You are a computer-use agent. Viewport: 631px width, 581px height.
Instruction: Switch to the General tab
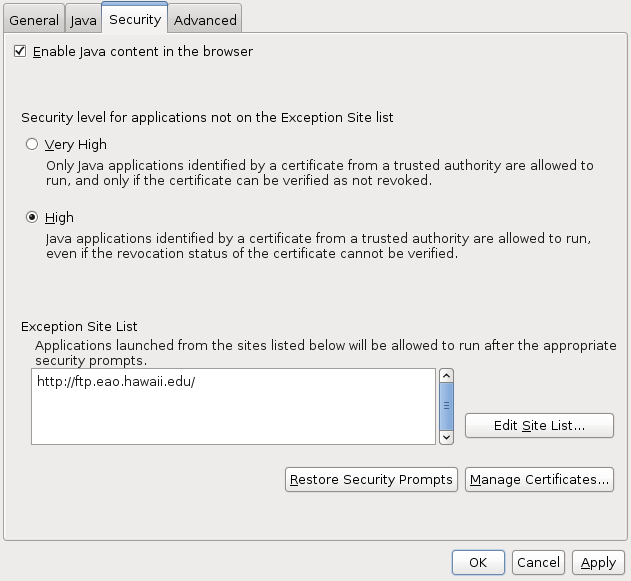click(x=34, y=20)
